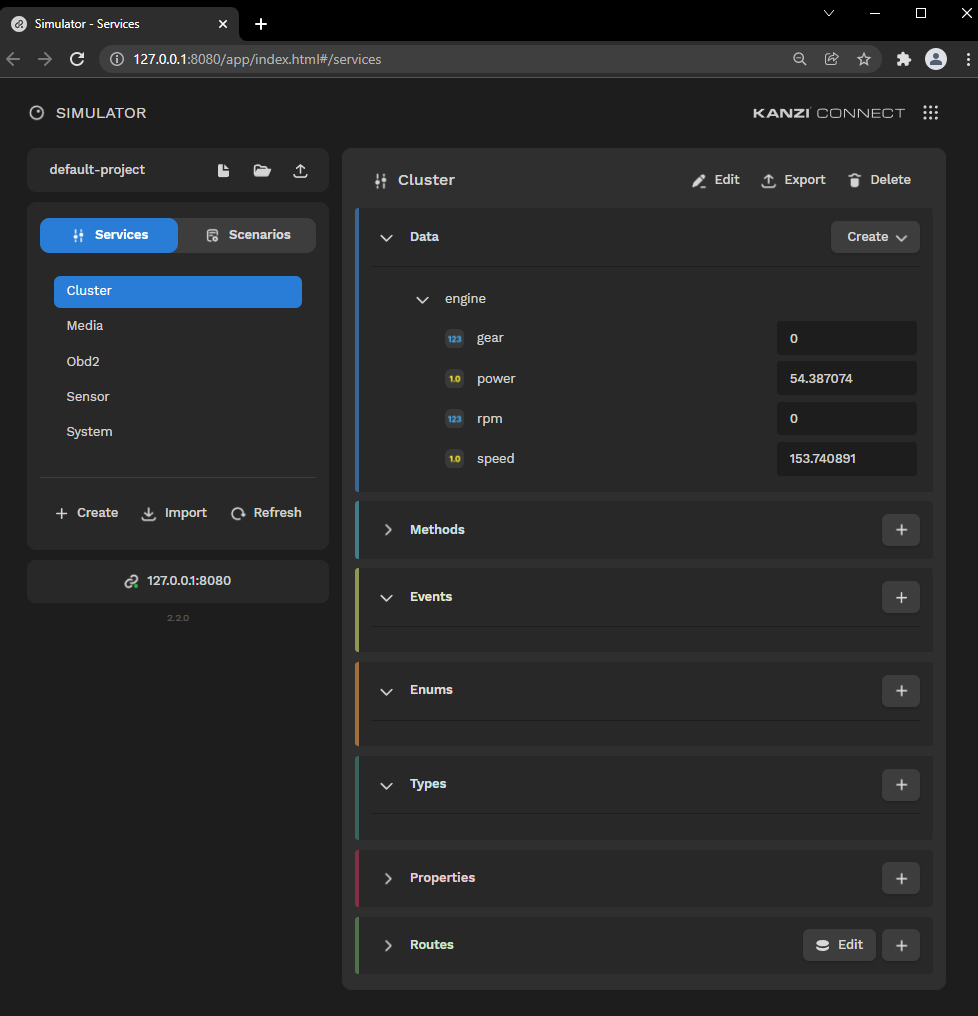Collapse the engine tree node
The image size is (978, 1016).
tap(421, 298)
